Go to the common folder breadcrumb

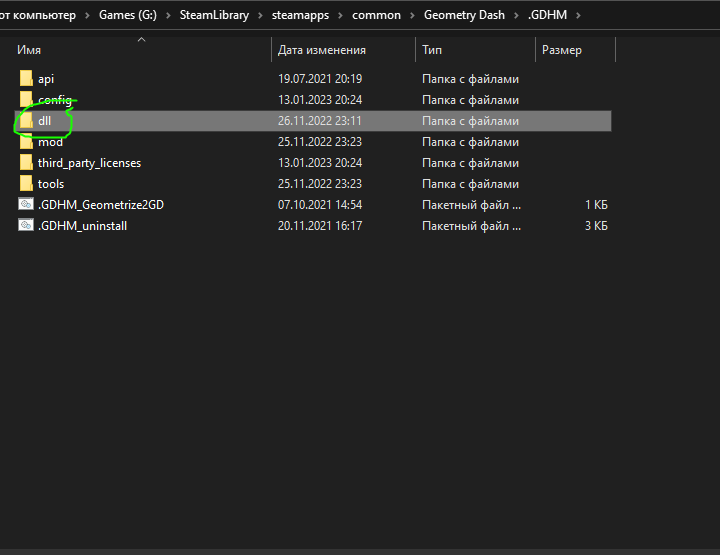pos(377,15)
